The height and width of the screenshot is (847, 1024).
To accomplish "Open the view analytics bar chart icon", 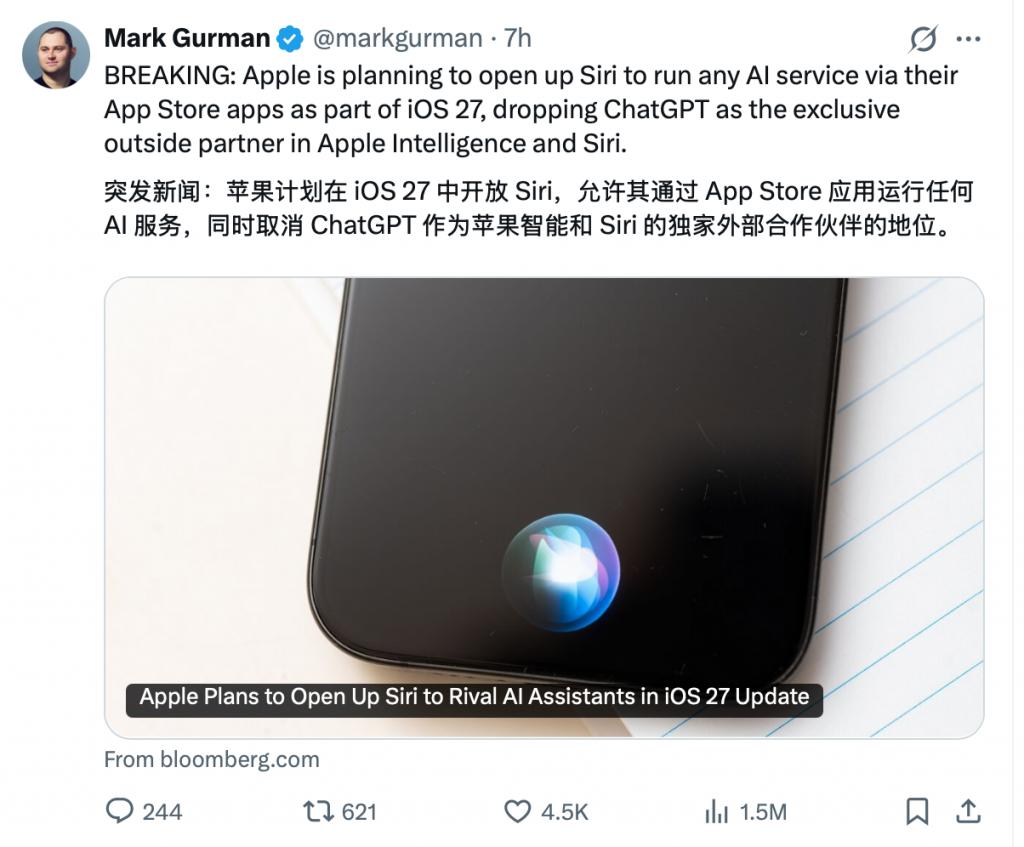I will click(x=716, y=812).
